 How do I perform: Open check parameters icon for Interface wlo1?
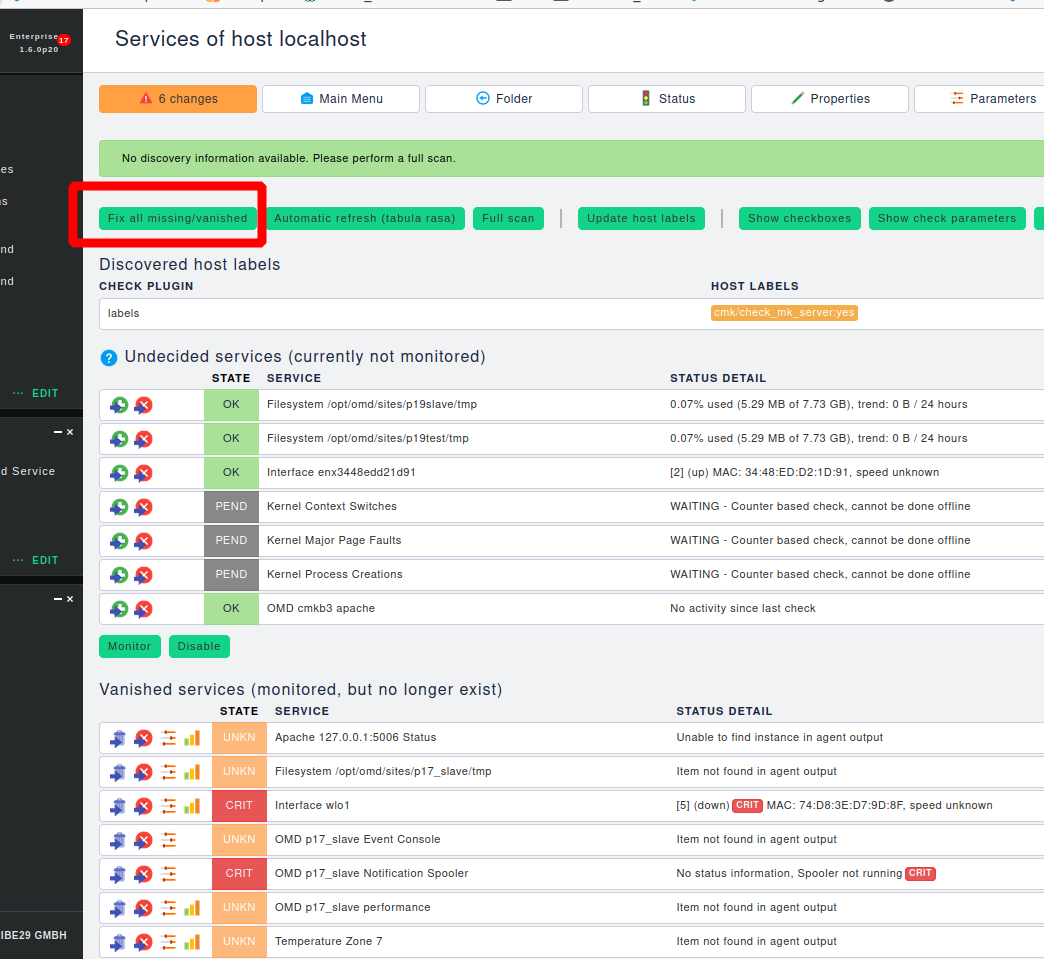coord(167,805)
